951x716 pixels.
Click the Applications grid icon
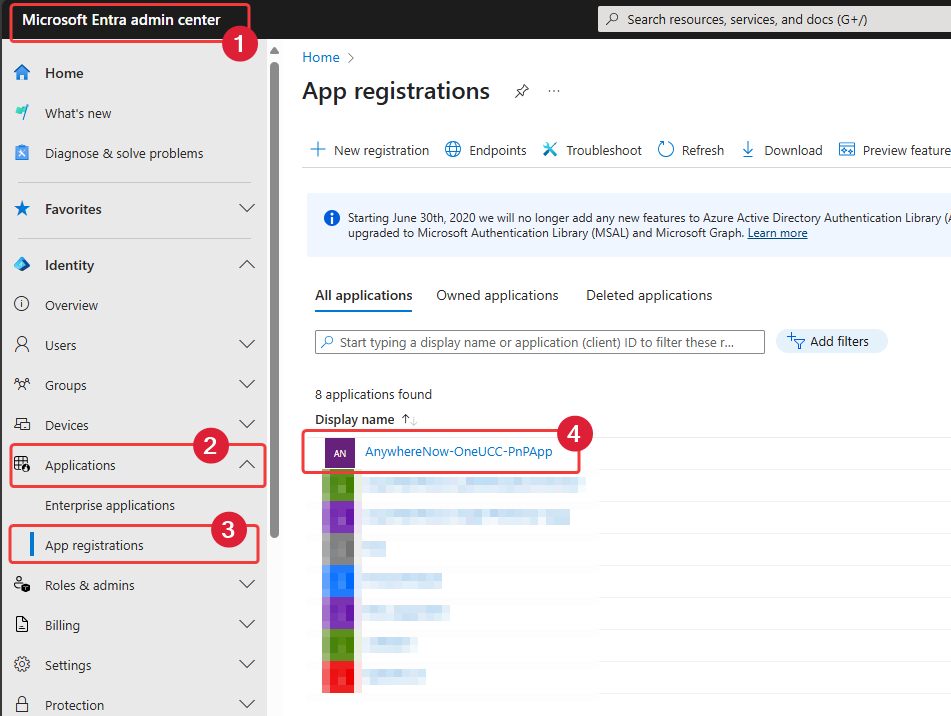(22, 464)
